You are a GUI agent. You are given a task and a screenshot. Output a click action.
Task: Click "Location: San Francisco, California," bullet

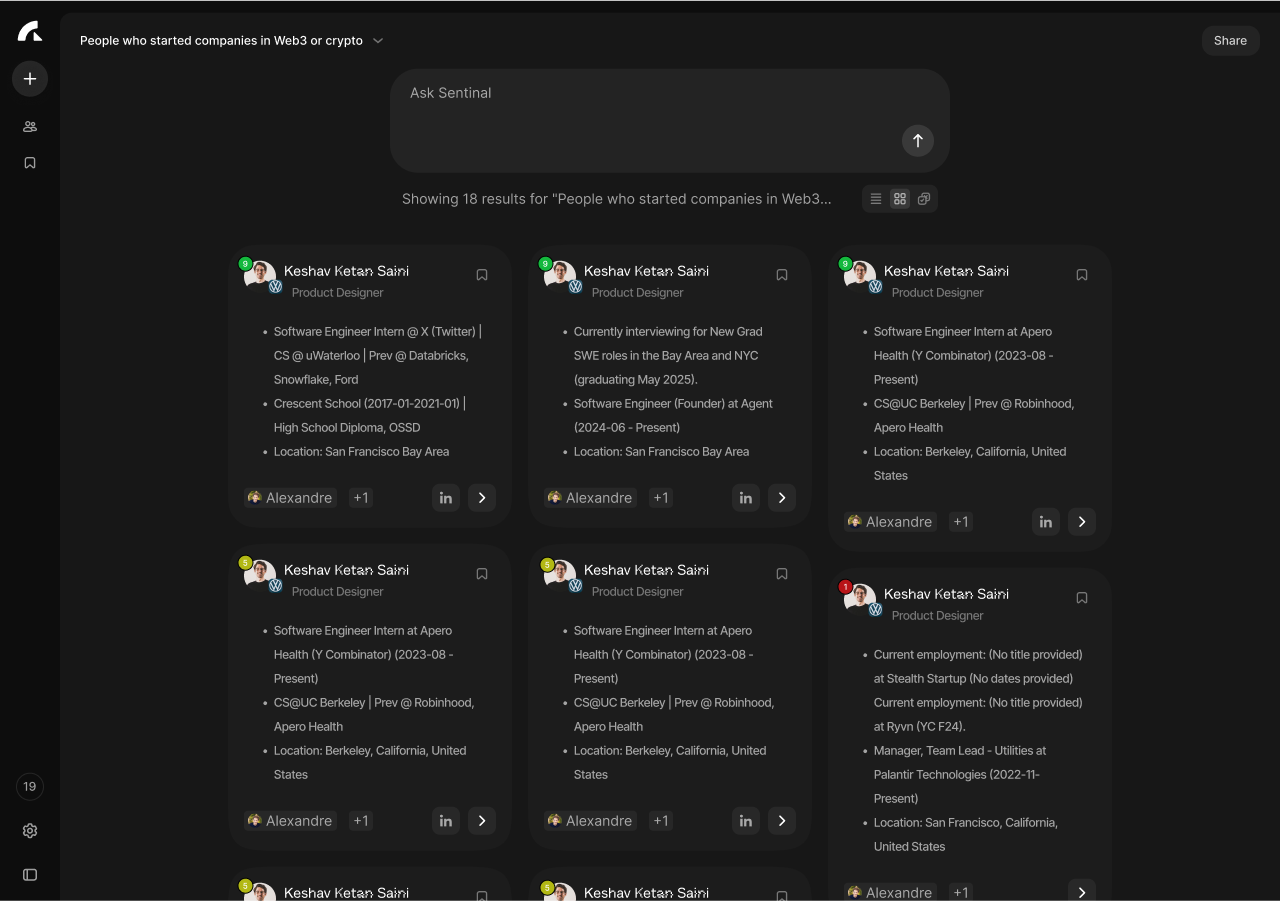tap(966, 823)
